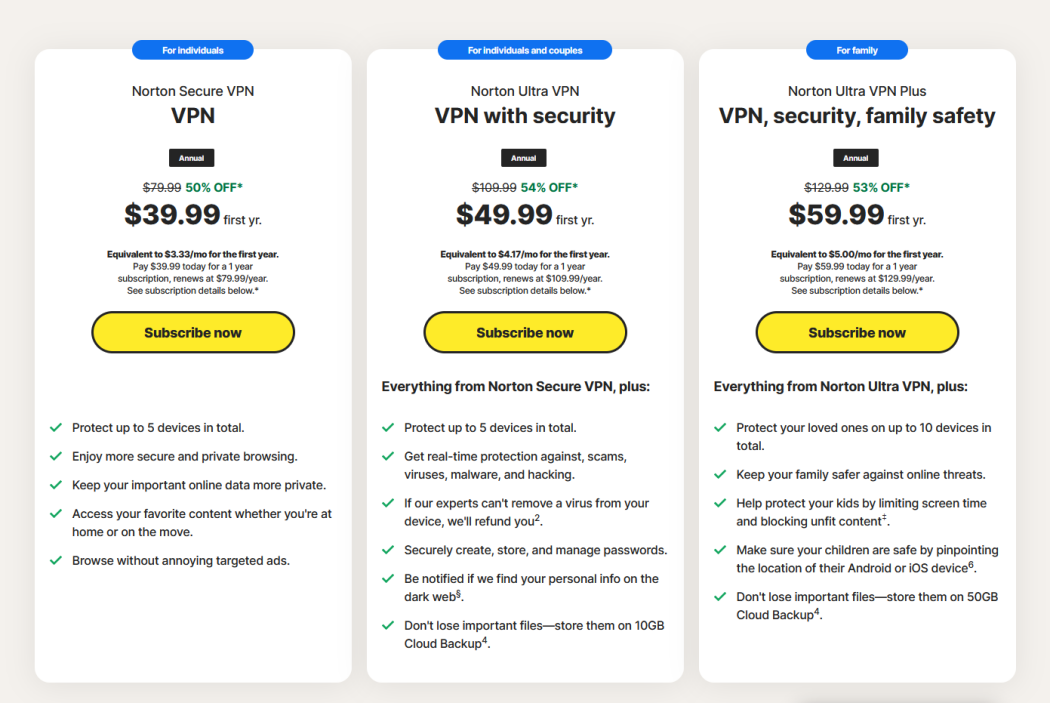Screen dimensions: 1050x703
Task: Click the green check next to "Browse without annoying targeted ads"
Action: point(57,560)
